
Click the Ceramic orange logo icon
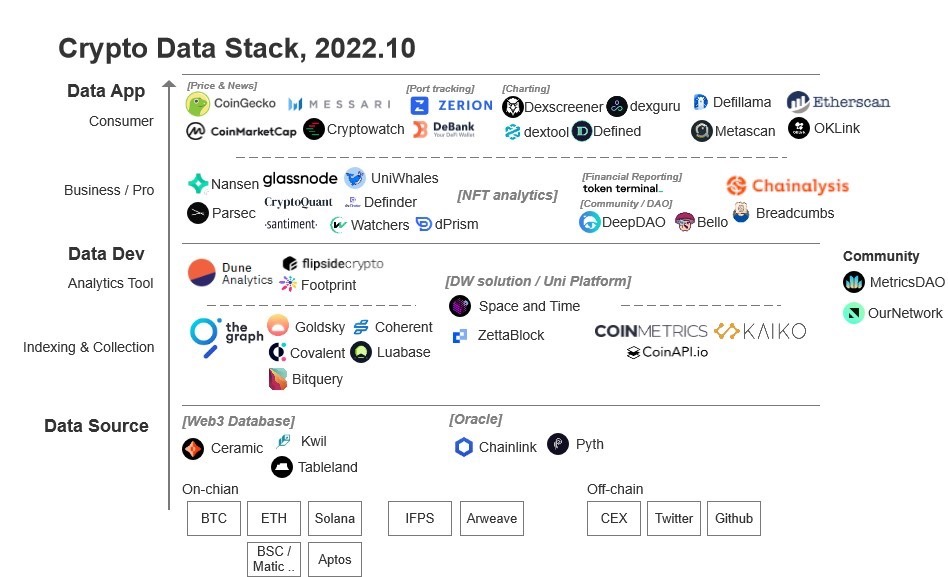tap(193, 449)
